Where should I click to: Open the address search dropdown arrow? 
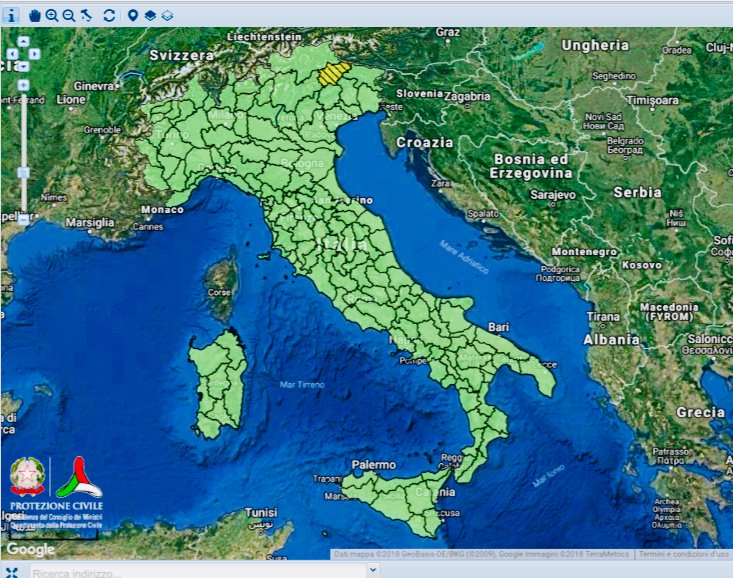(373, 570)
